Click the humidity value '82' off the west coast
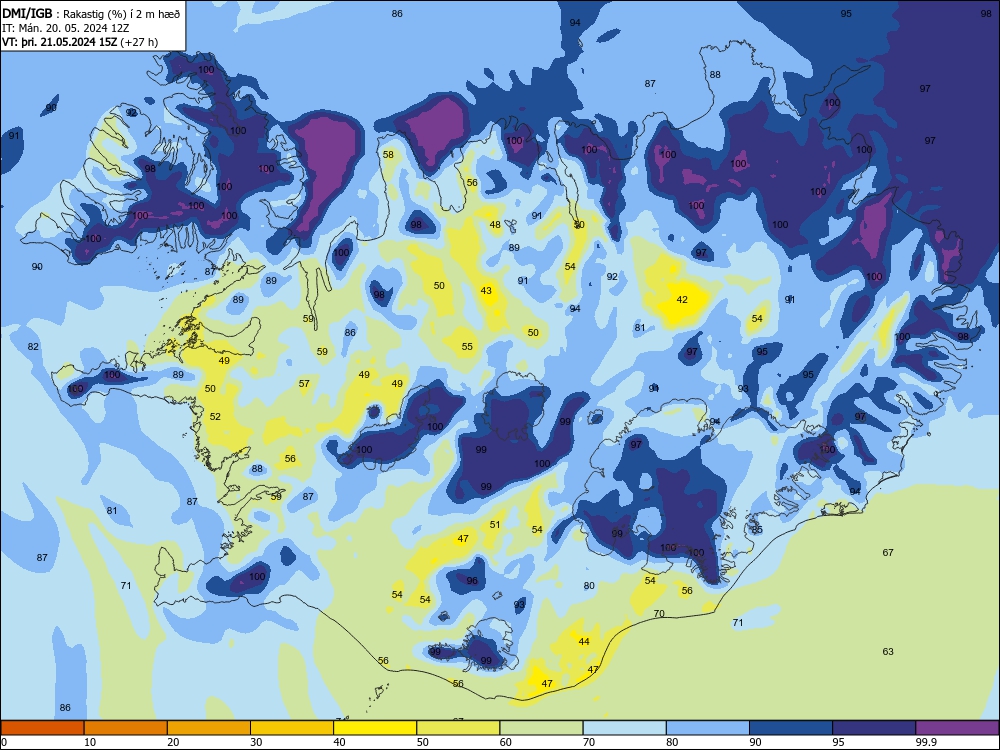The height and width of the screenshot is (750, 1000). click(x=33, y=346)
